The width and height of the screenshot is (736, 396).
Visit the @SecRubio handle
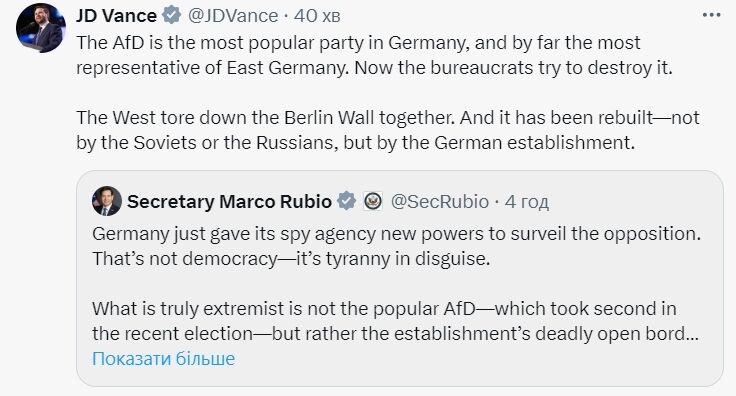click(x=439, y=201)
